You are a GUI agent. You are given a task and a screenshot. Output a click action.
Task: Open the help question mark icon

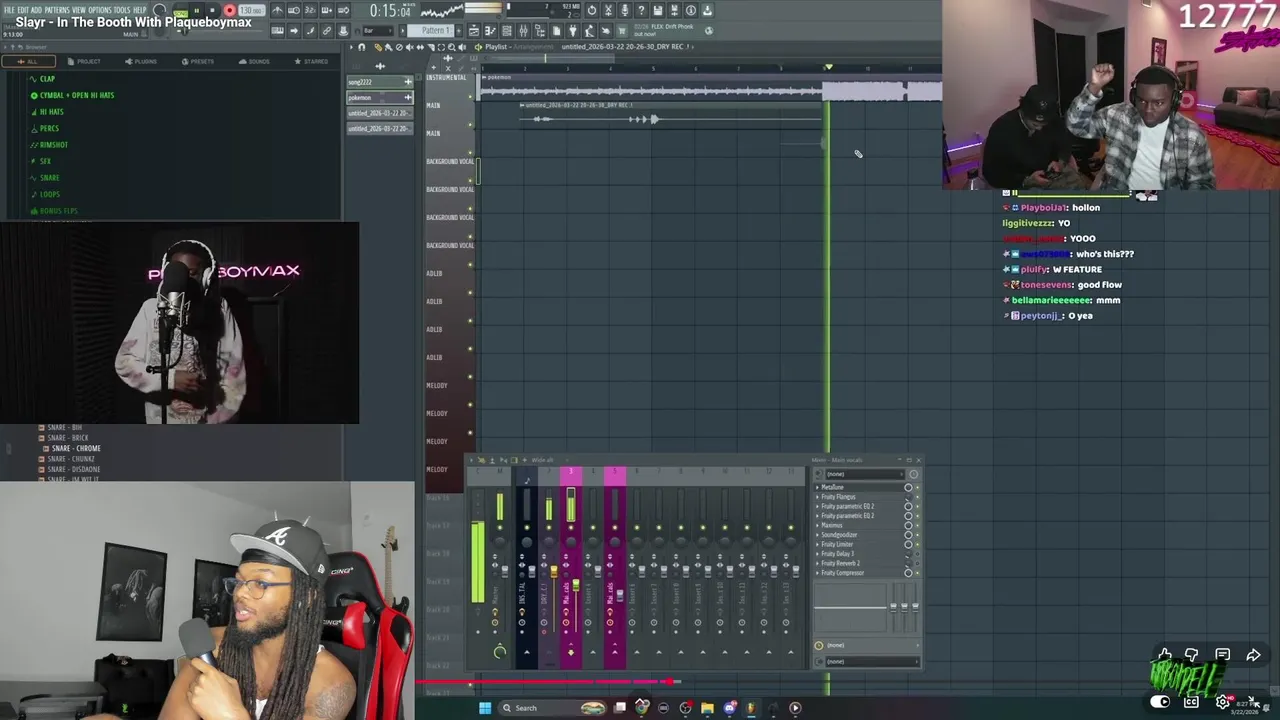pos(641,10)
